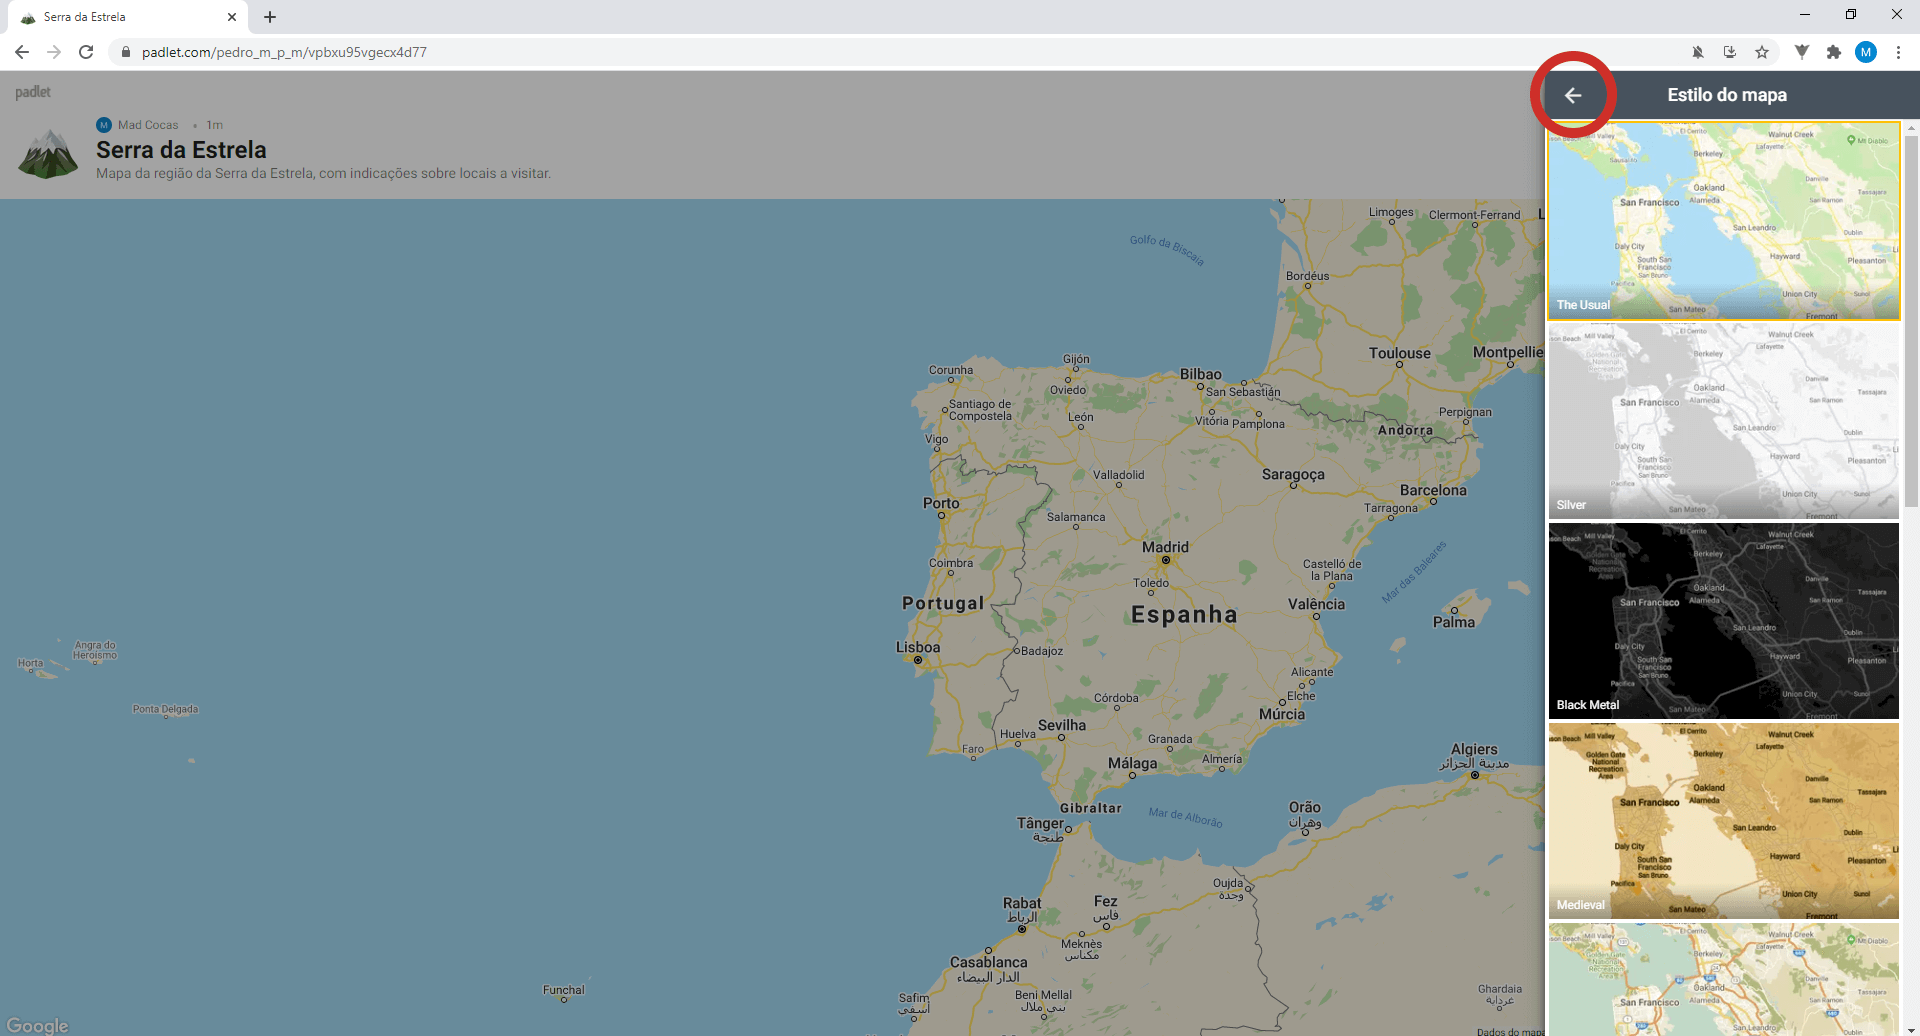Reload the padlet page
This screenshot has width=1920, height=1036.
click(x=86, y=52)
